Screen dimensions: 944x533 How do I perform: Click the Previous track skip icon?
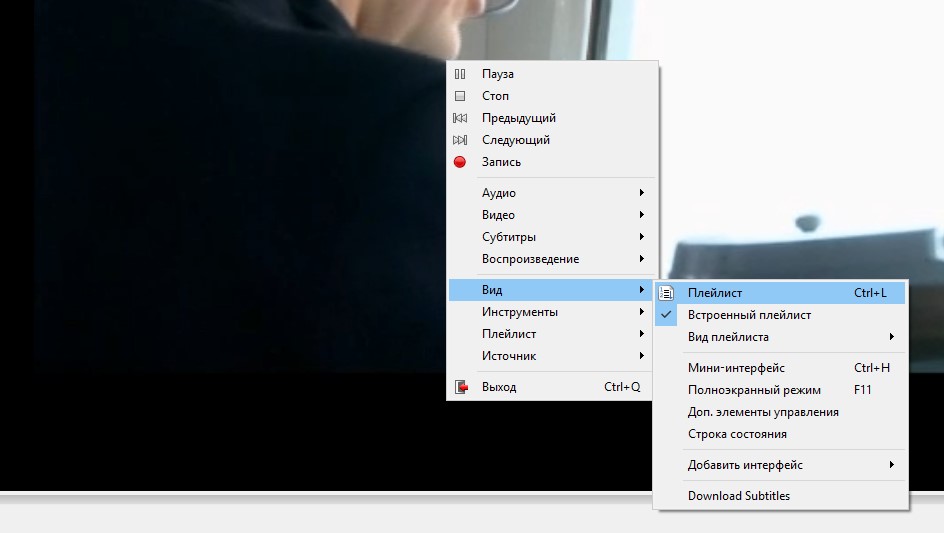460,118
